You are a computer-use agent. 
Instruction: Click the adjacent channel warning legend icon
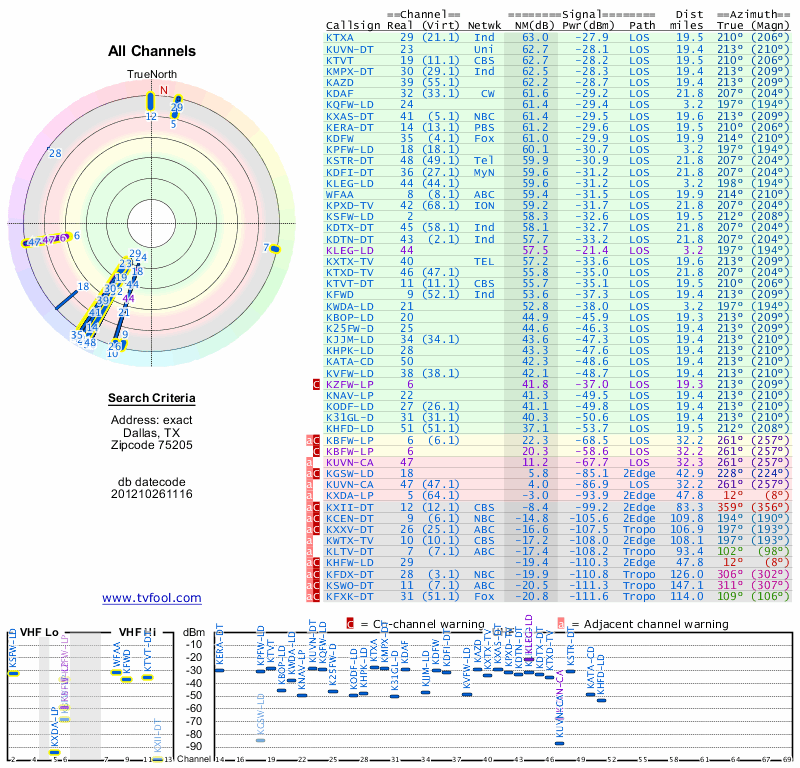click(562, 623)
